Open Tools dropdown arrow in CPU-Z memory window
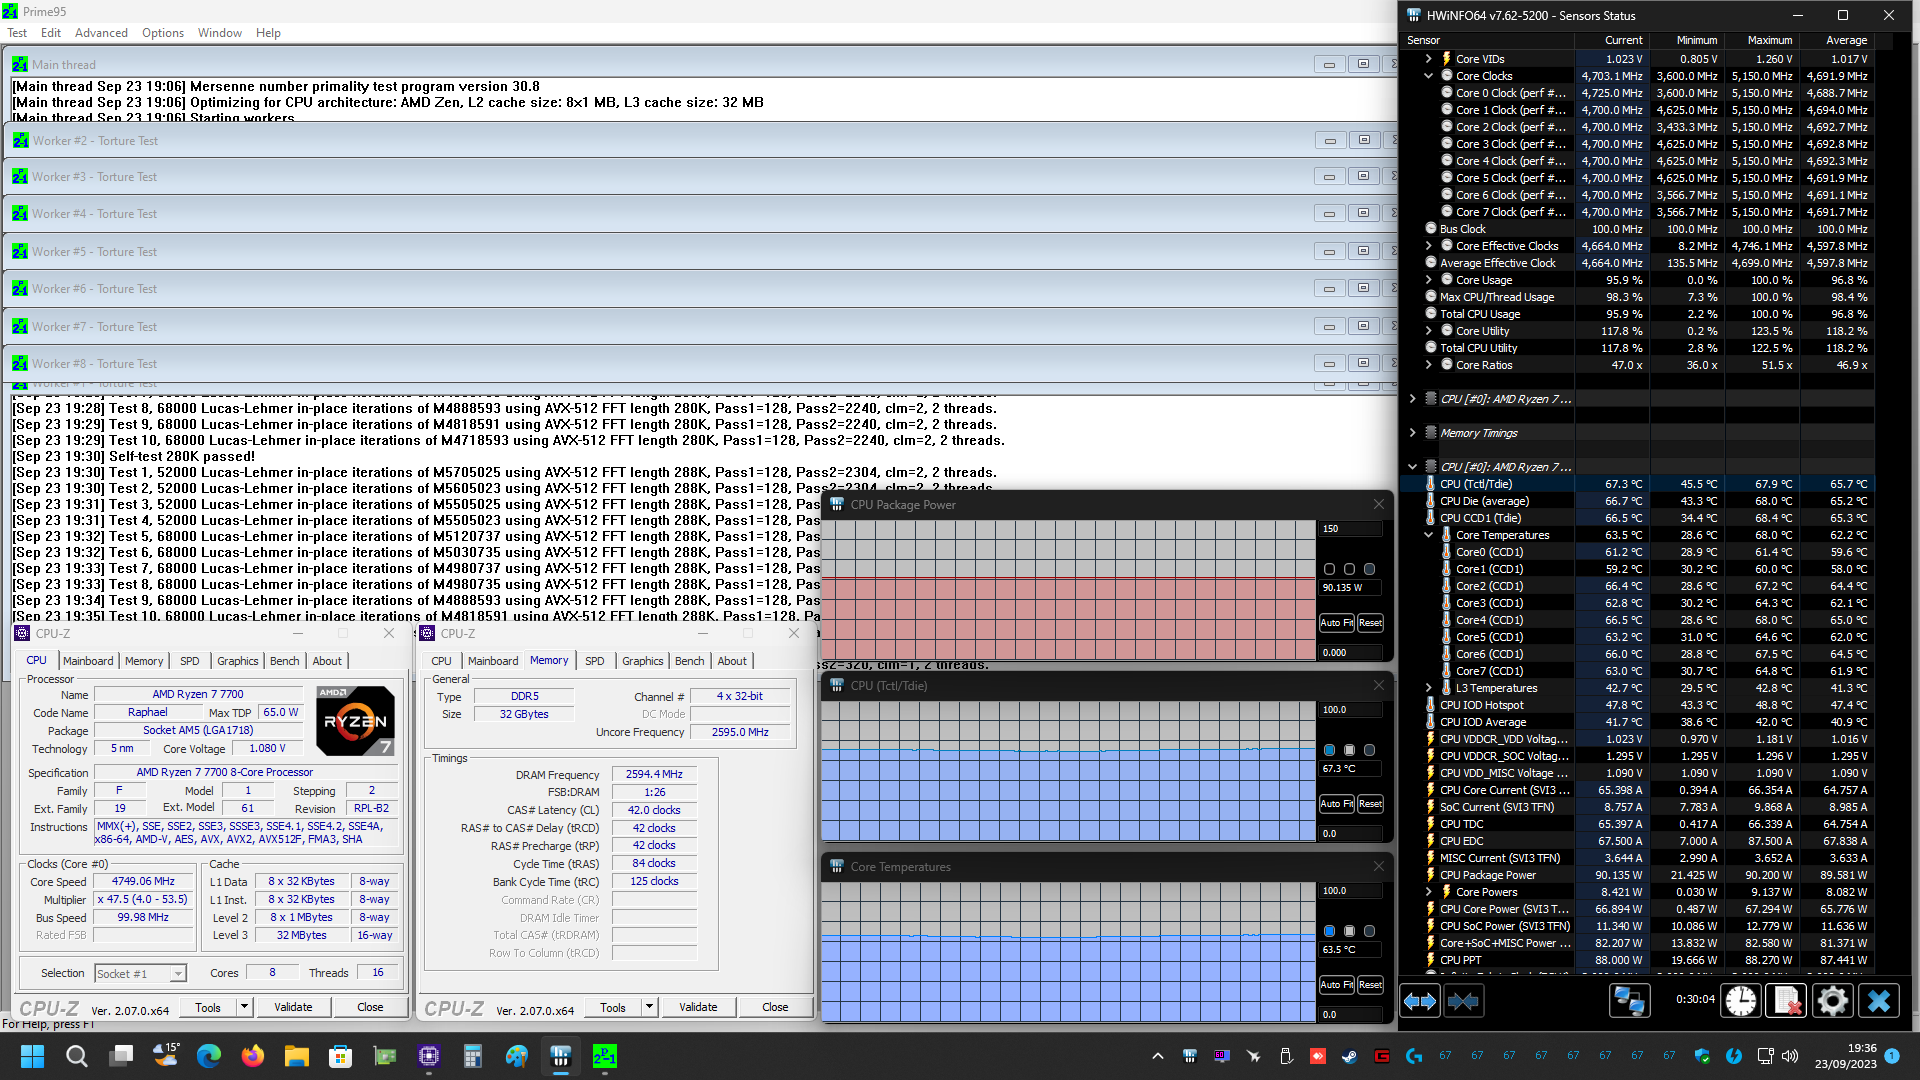 [649, 1007]
